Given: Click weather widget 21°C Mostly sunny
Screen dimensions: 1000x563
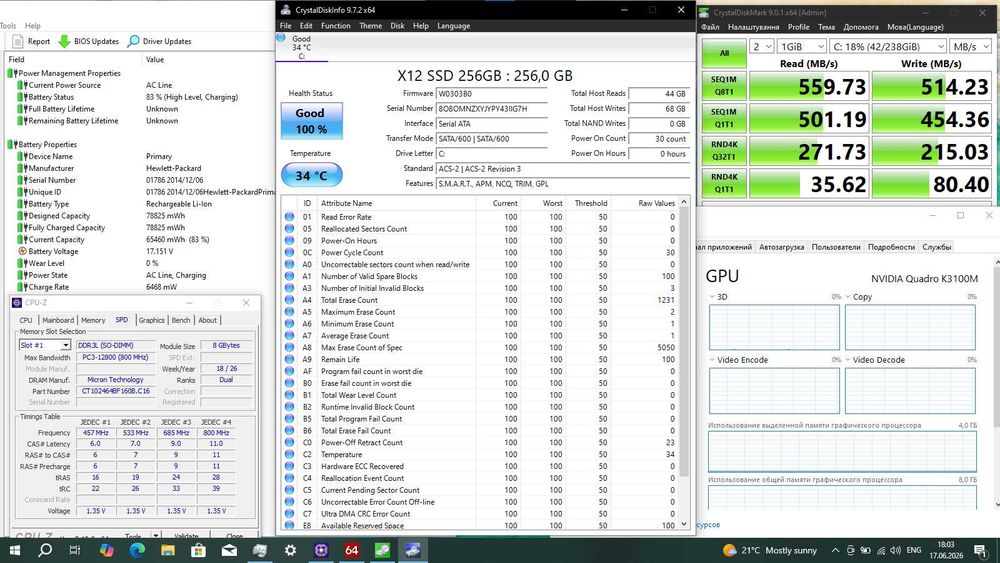Looking at the screenshot, I should (x=770, y=550).
